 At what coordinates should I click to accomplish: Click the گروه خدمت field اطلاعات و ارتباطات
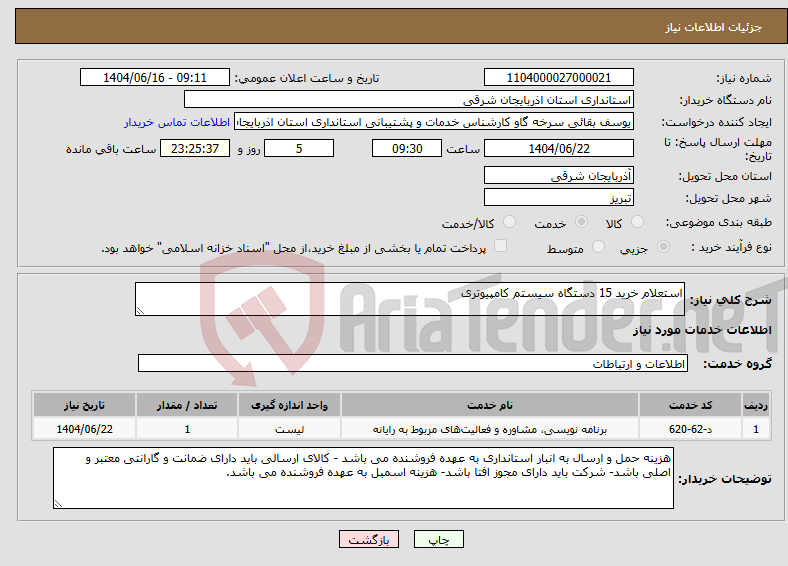[413, 363]
